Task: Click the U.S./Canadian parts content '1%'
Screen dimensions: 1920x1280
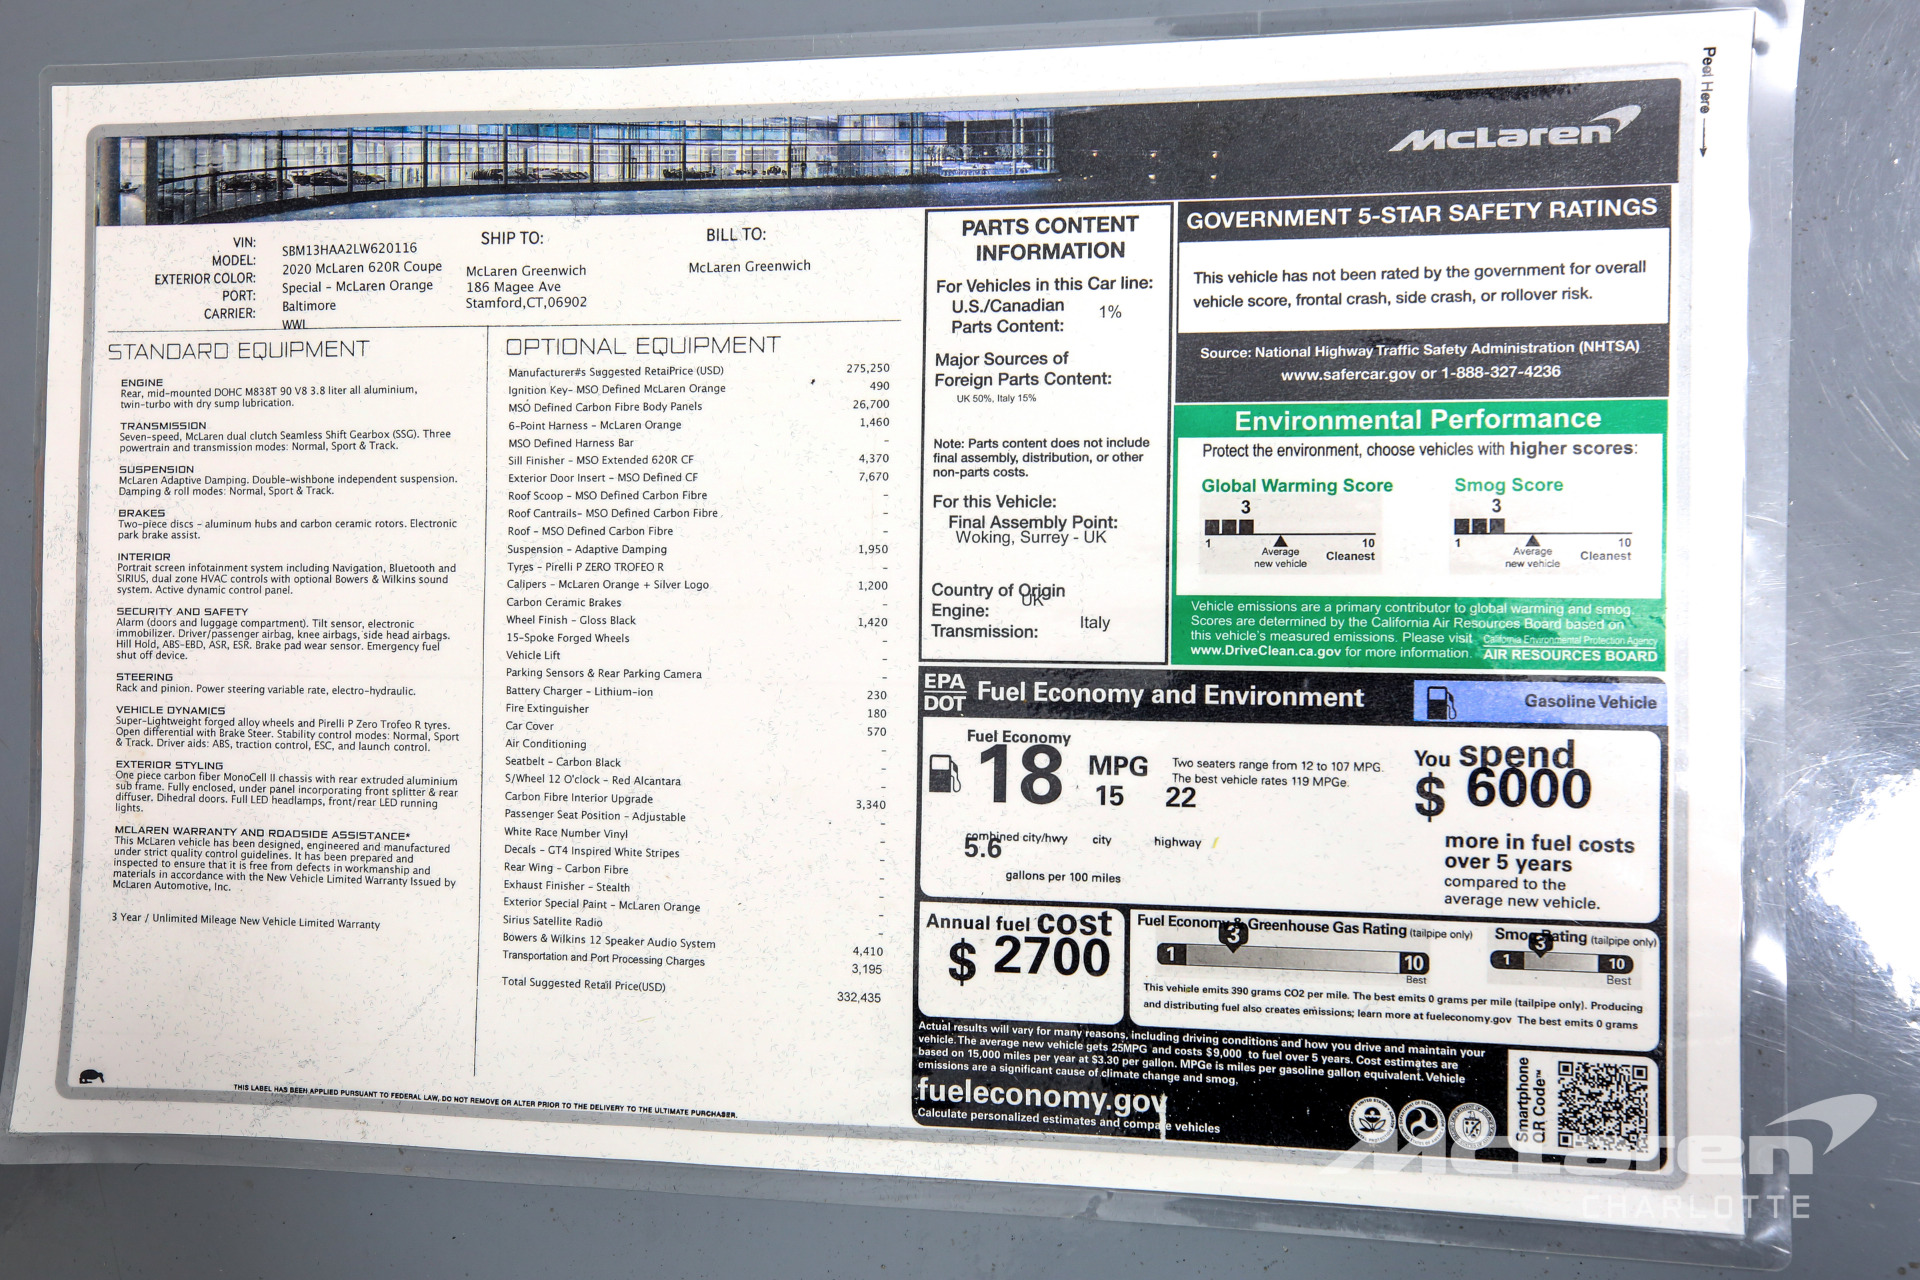Action: click(x=1110, y=312)
